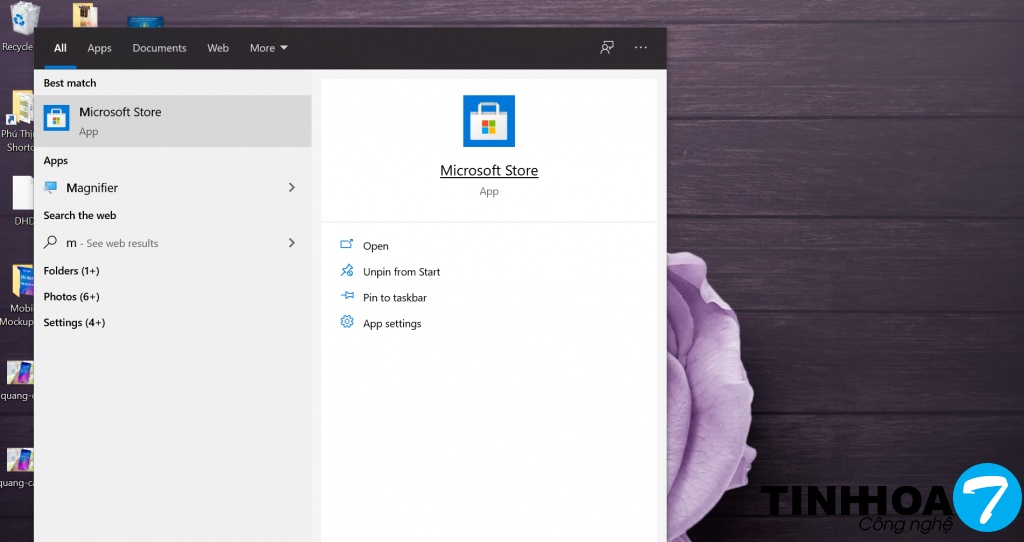
Task: Show Photos (6+) search results
Action: coord(71,297)
